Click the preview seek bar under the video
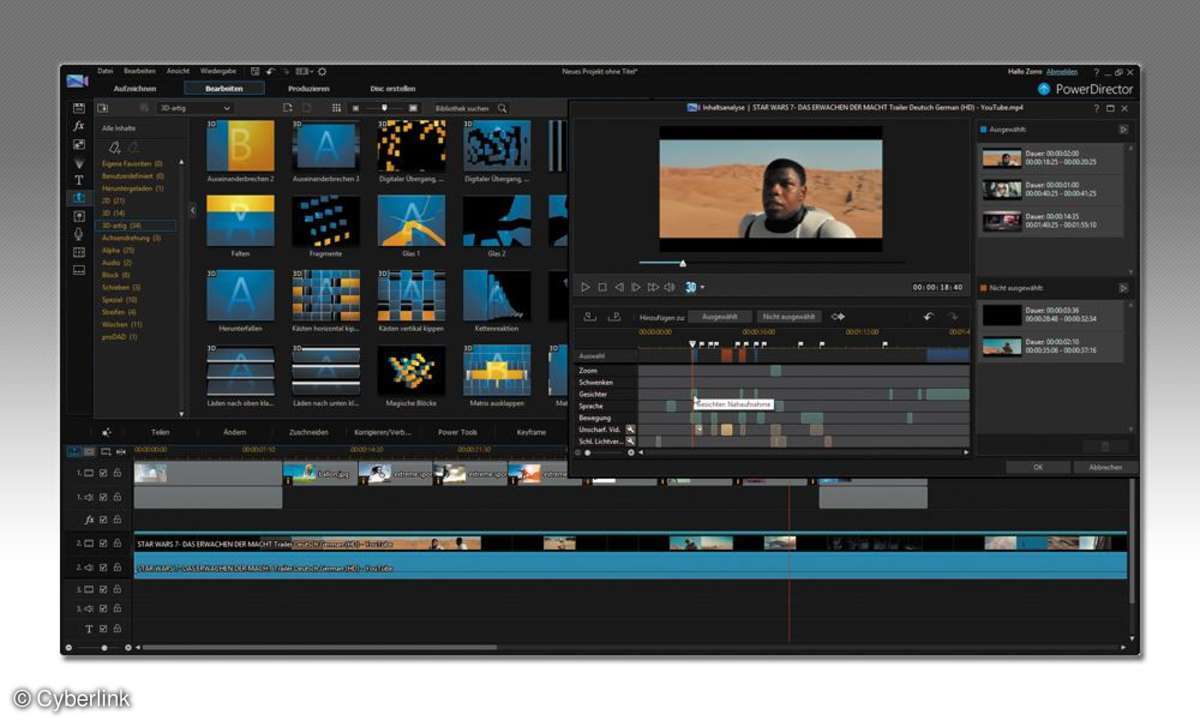This screenshot has width=1200, height=720. pos(772,263)
